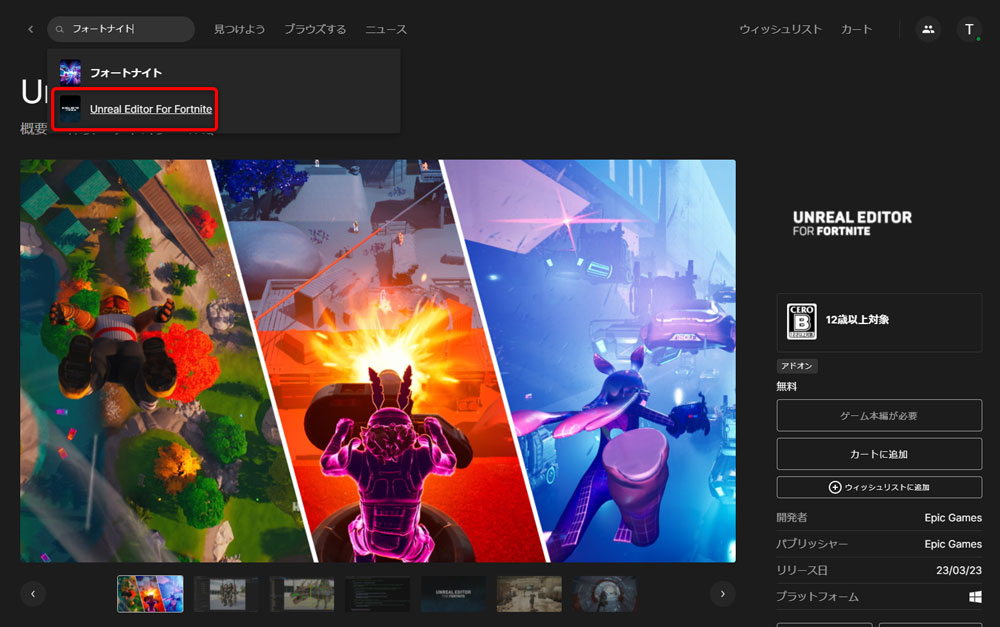This screenshot has height=627, width=1000.
Task: Select the colorful three-panel thumbnail
Action: click(x=150, y=594)
